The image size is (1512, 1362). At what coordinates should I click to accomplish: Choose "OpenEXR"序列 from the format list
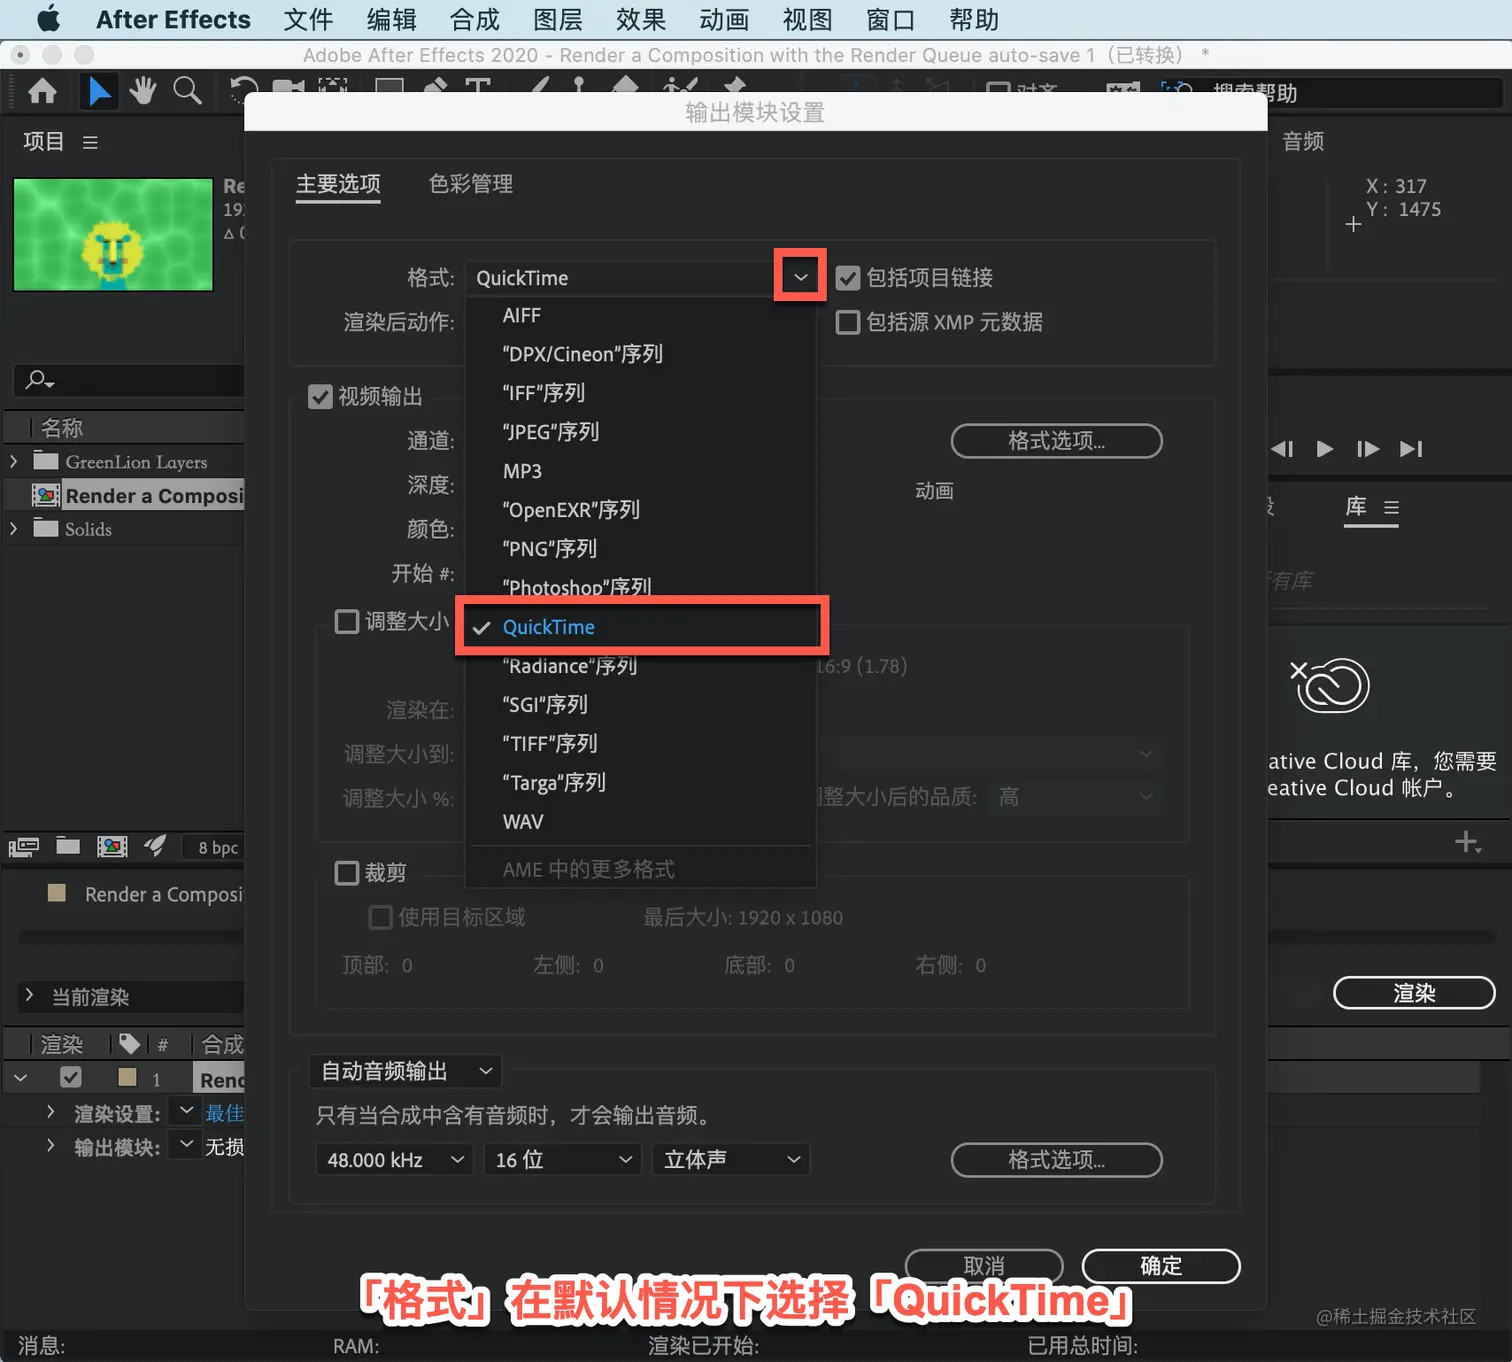click(640, 510)
